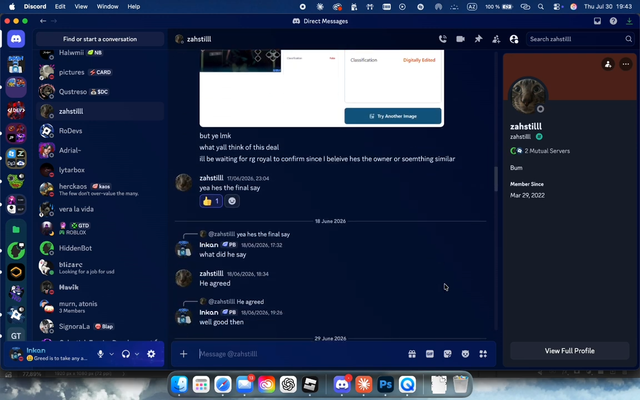
Task: Add friends to DM icon
Action: [496, 39]
